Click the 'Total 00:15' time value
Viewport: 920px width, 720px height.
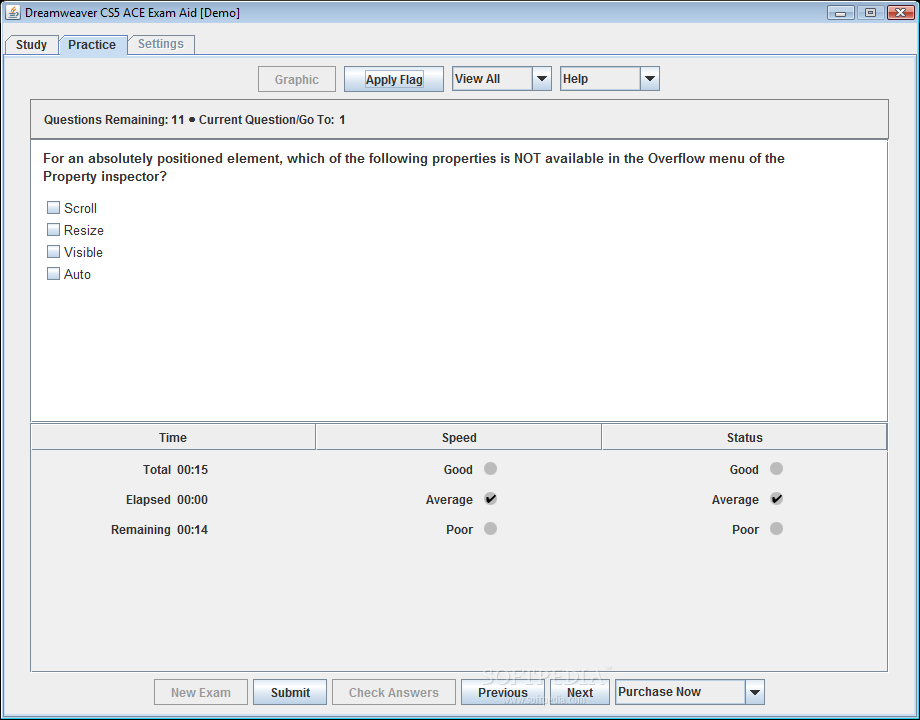point(175,469)
